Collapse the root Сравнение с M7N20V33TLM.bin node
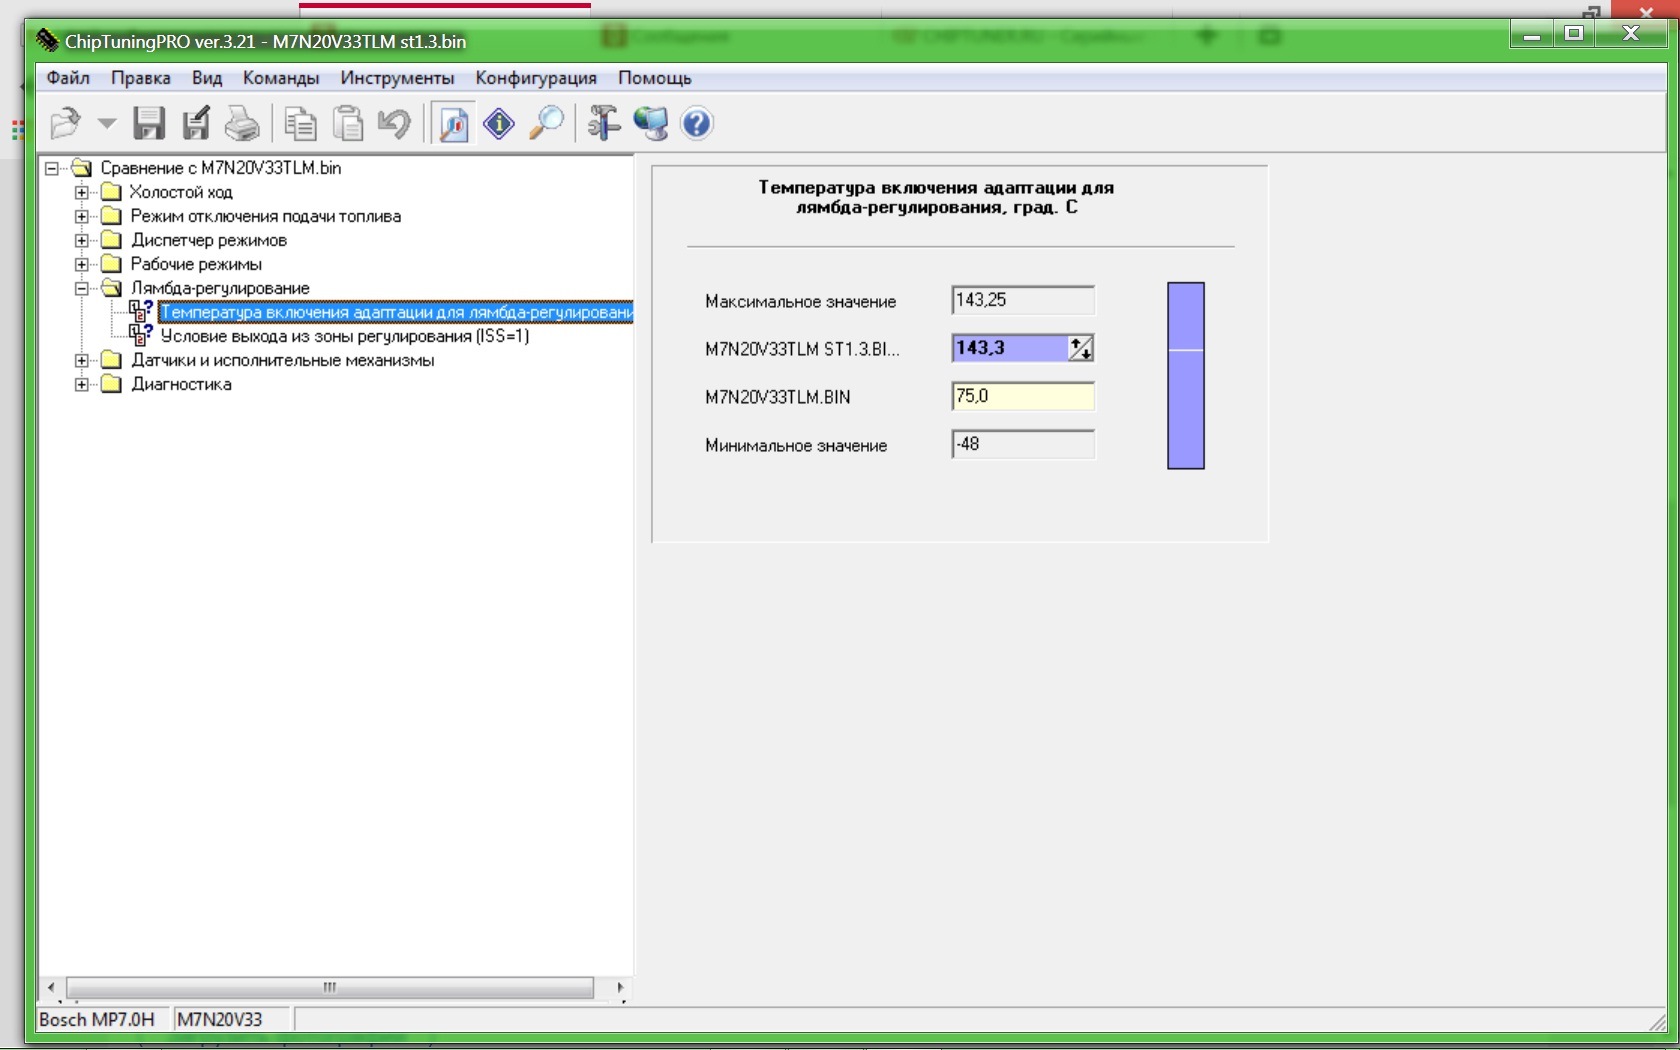 pos(52,168)
